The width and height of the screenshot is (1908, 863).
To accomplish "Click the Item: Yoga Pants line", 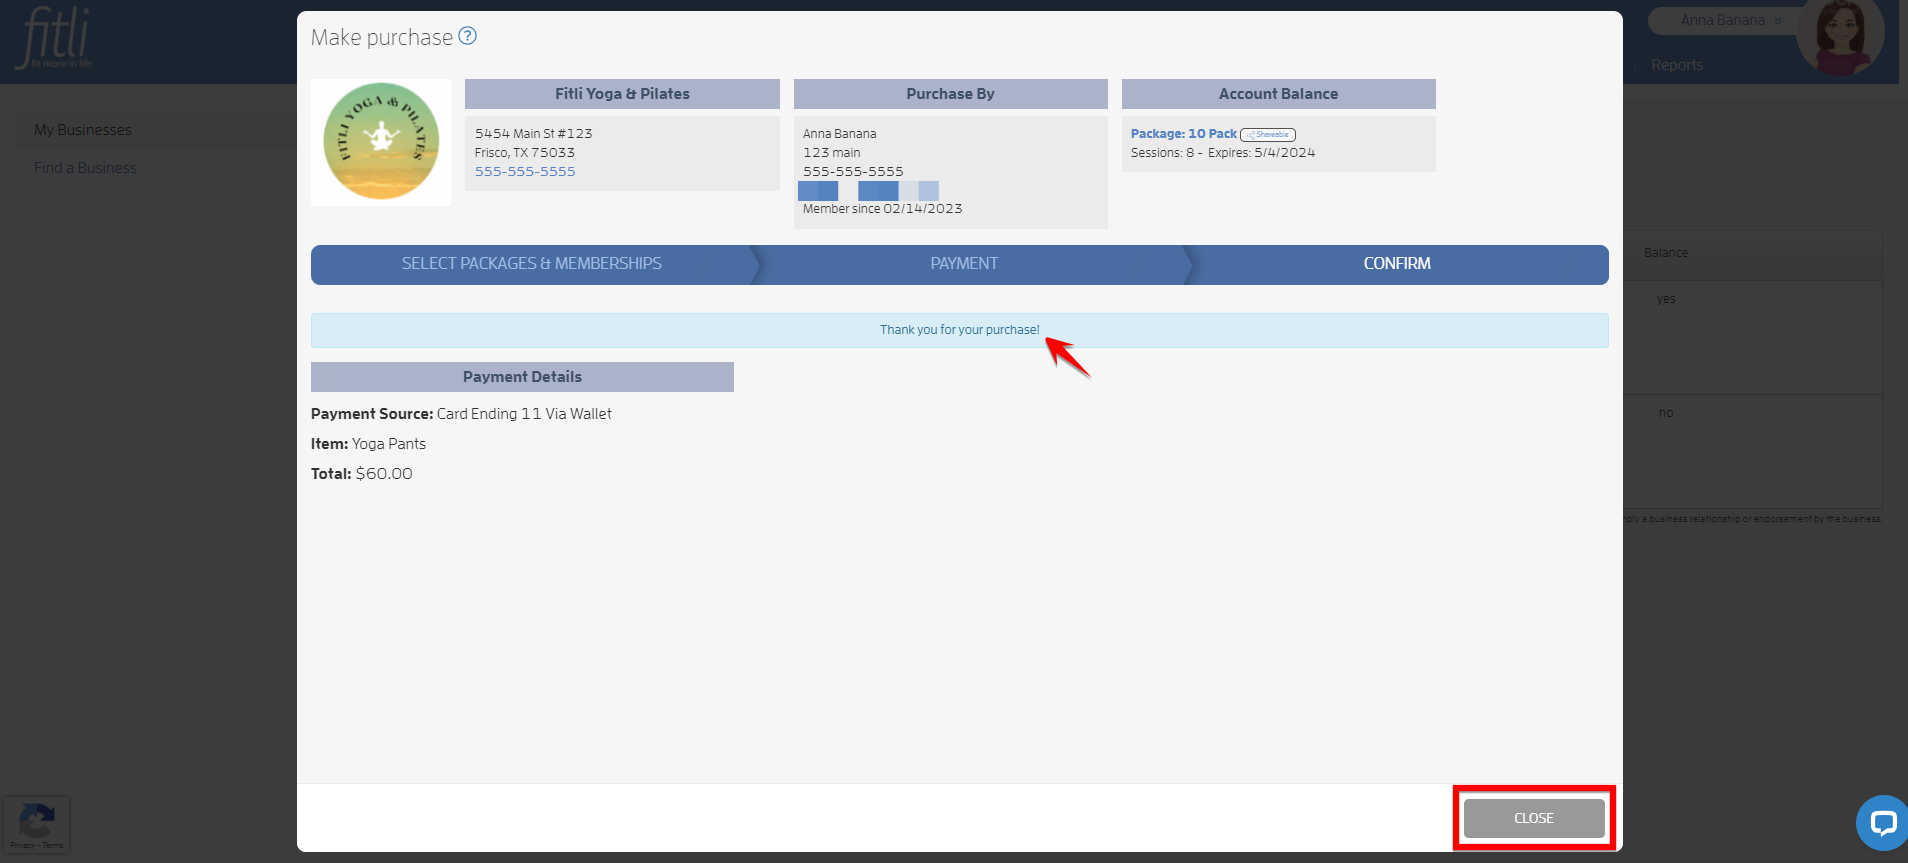I will click(368, 444).
